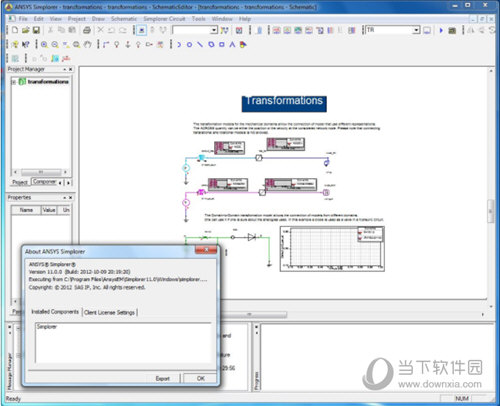Screen dimensions: 500x406
Task: Click the horizontal scrollbar of the project tree
Action: tap(41, 172)
